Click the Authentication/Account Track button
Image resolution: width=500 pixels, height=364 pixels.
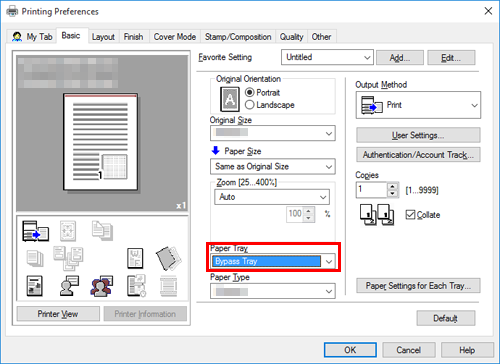click(x=418, y=155)
